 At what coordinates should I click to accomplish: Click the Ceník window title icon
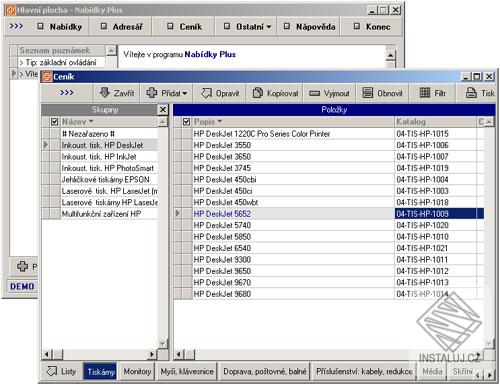[47, 77]
